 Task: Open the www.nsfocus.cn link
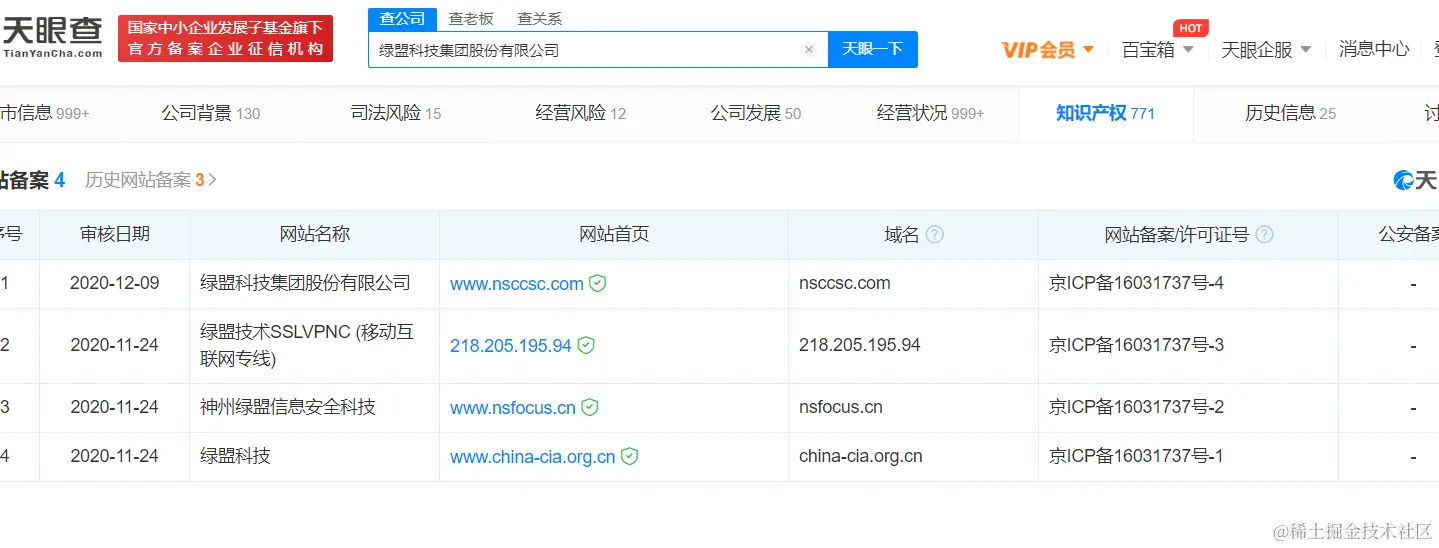[x=513, y=408]
